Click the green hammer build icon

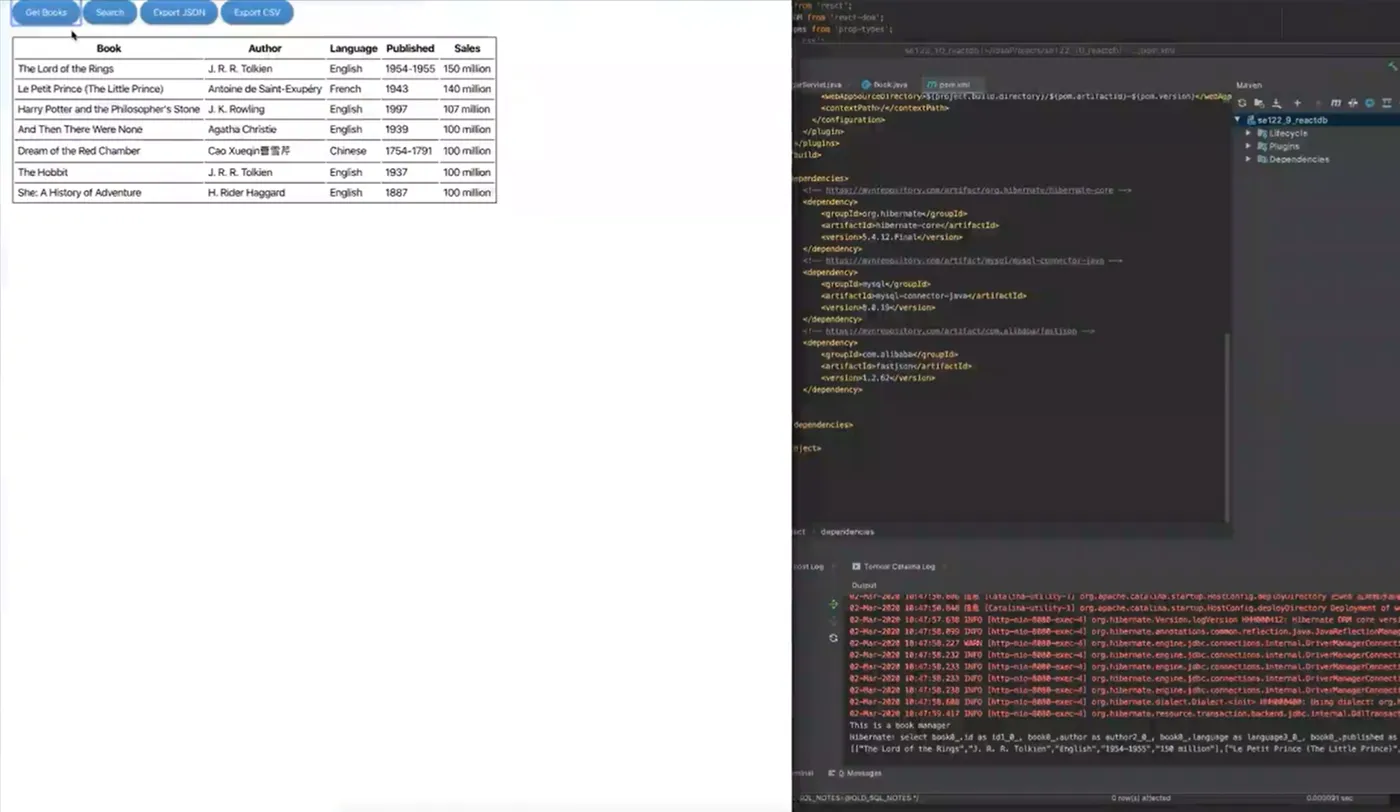1392,66
